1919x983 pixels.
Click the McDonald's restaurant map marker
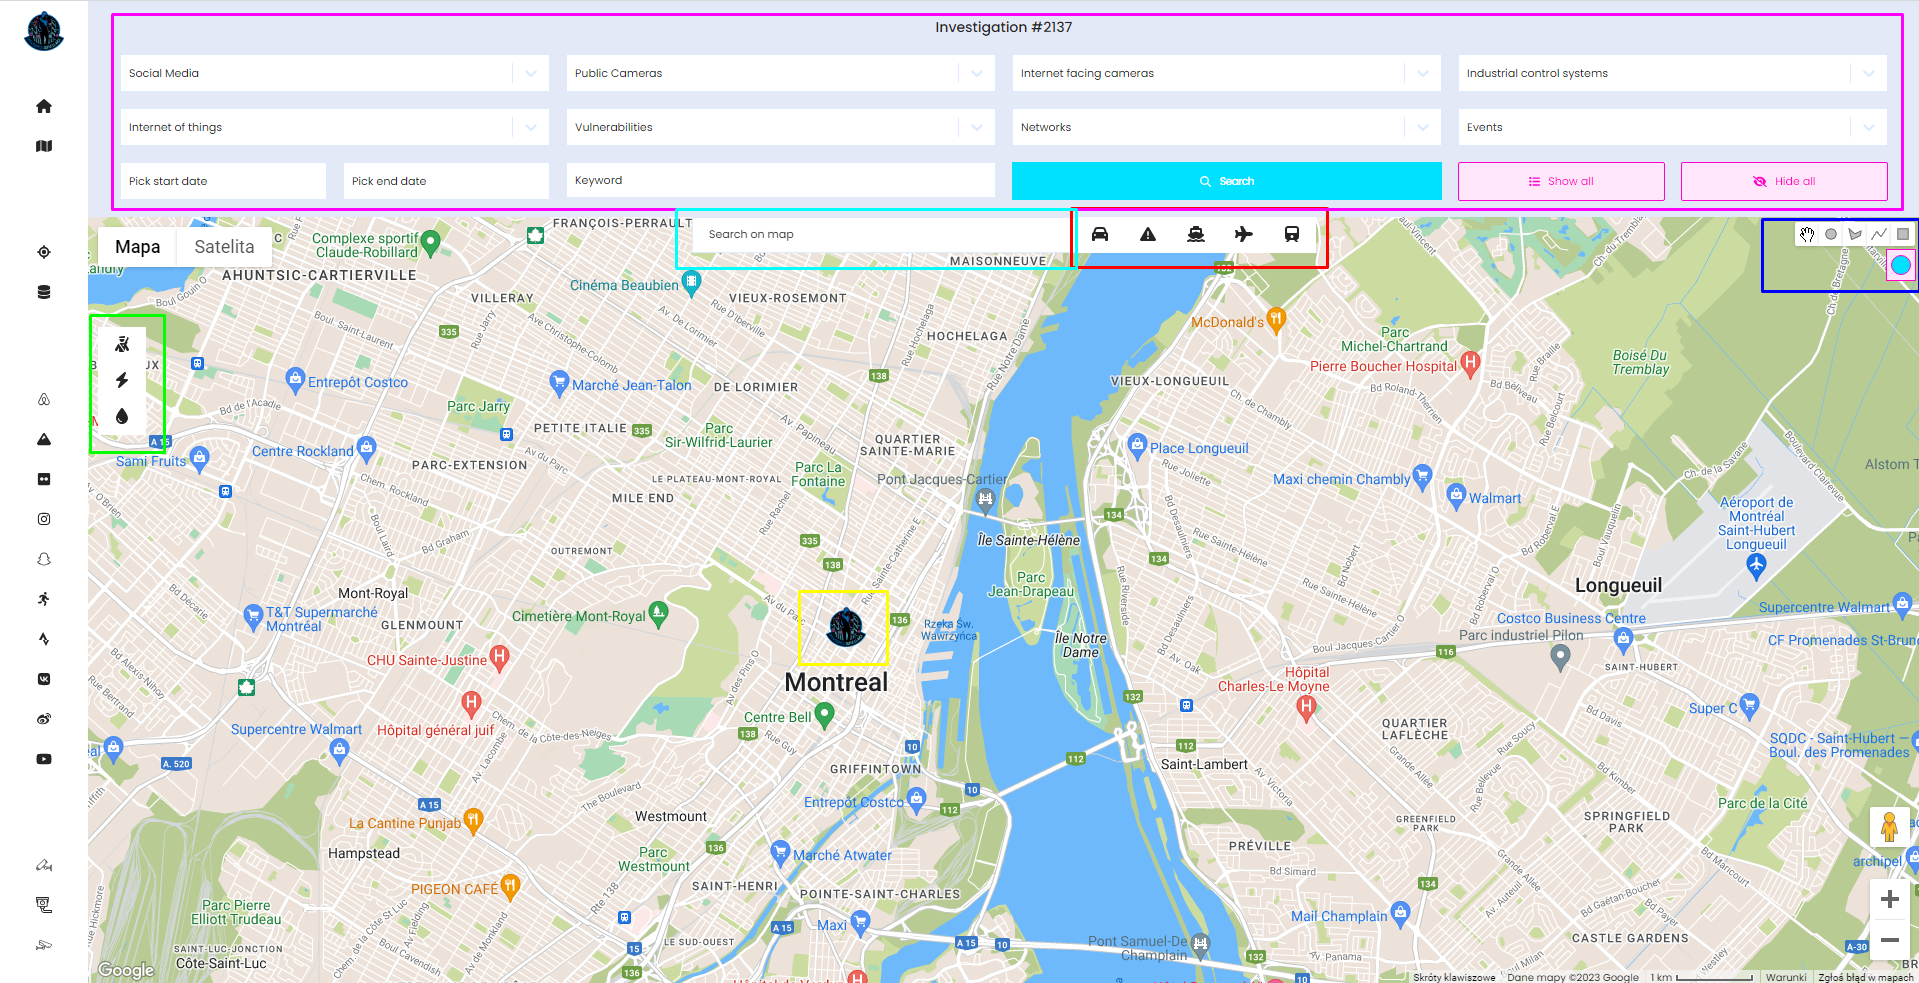point(1276,320)
